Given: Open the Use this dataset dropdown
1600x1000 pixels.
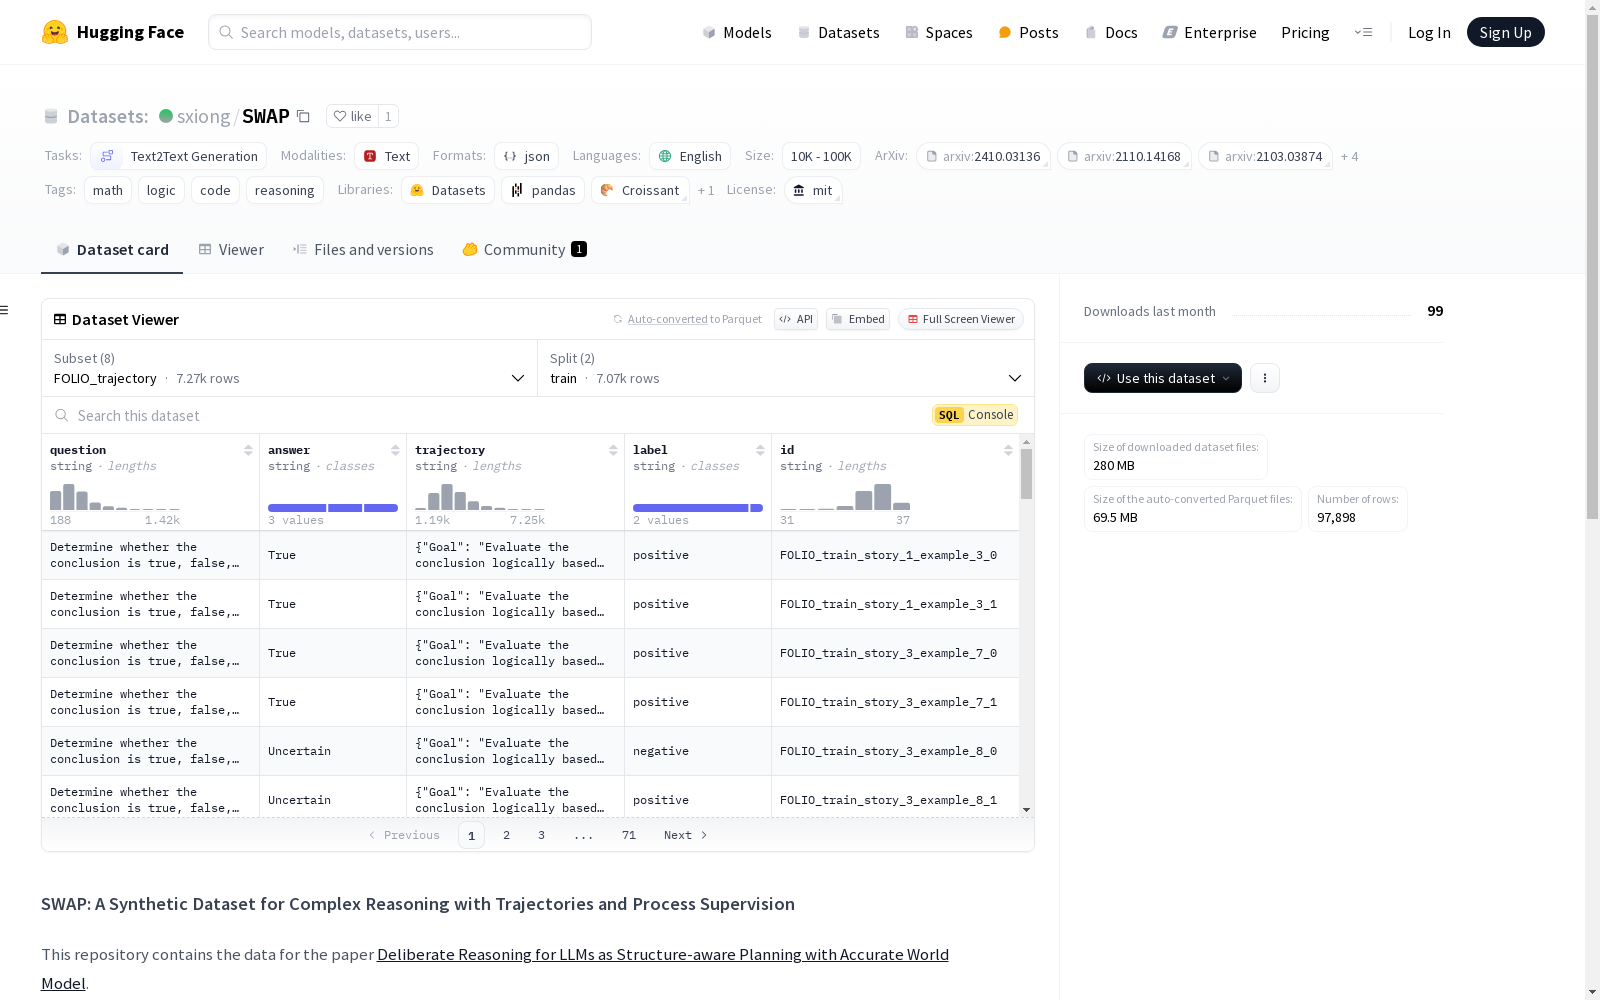Looking at the screenshot, I should [1163, 378].
